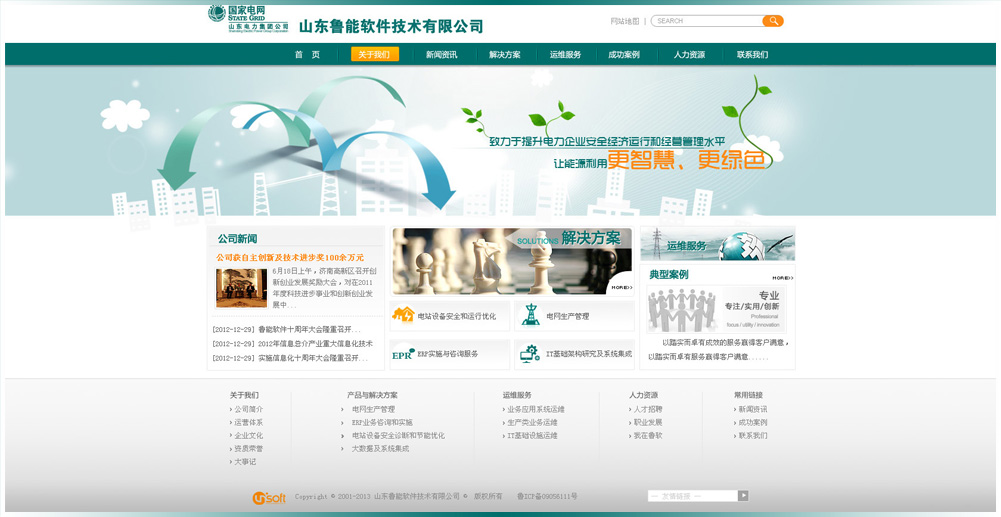This screenshot has width=1001, height=517.
Task: Open the 友情链接 dropdown in the footer
Action: (x=692, y=496)
